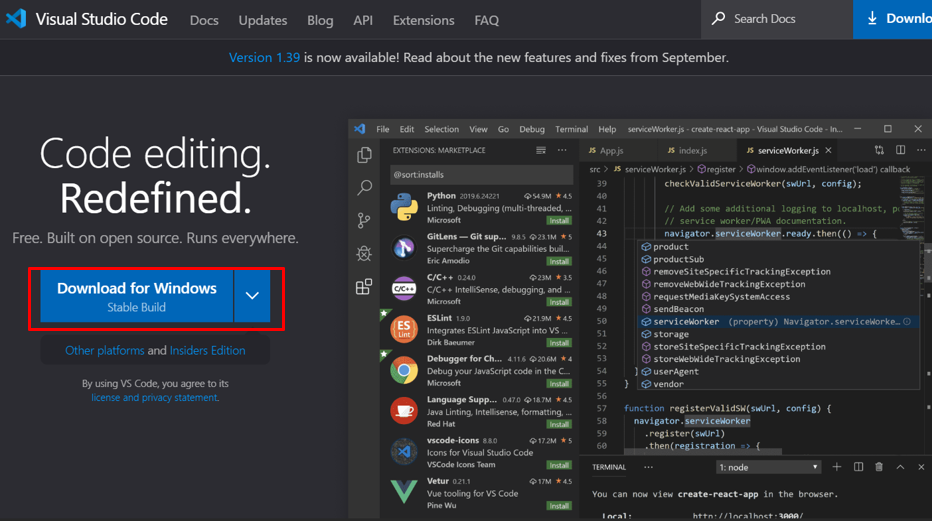The width and height of the screenshot is (932, 521).
Task: Select sendBeacon suggestion in autocomplete list
Action: (776, 309)
